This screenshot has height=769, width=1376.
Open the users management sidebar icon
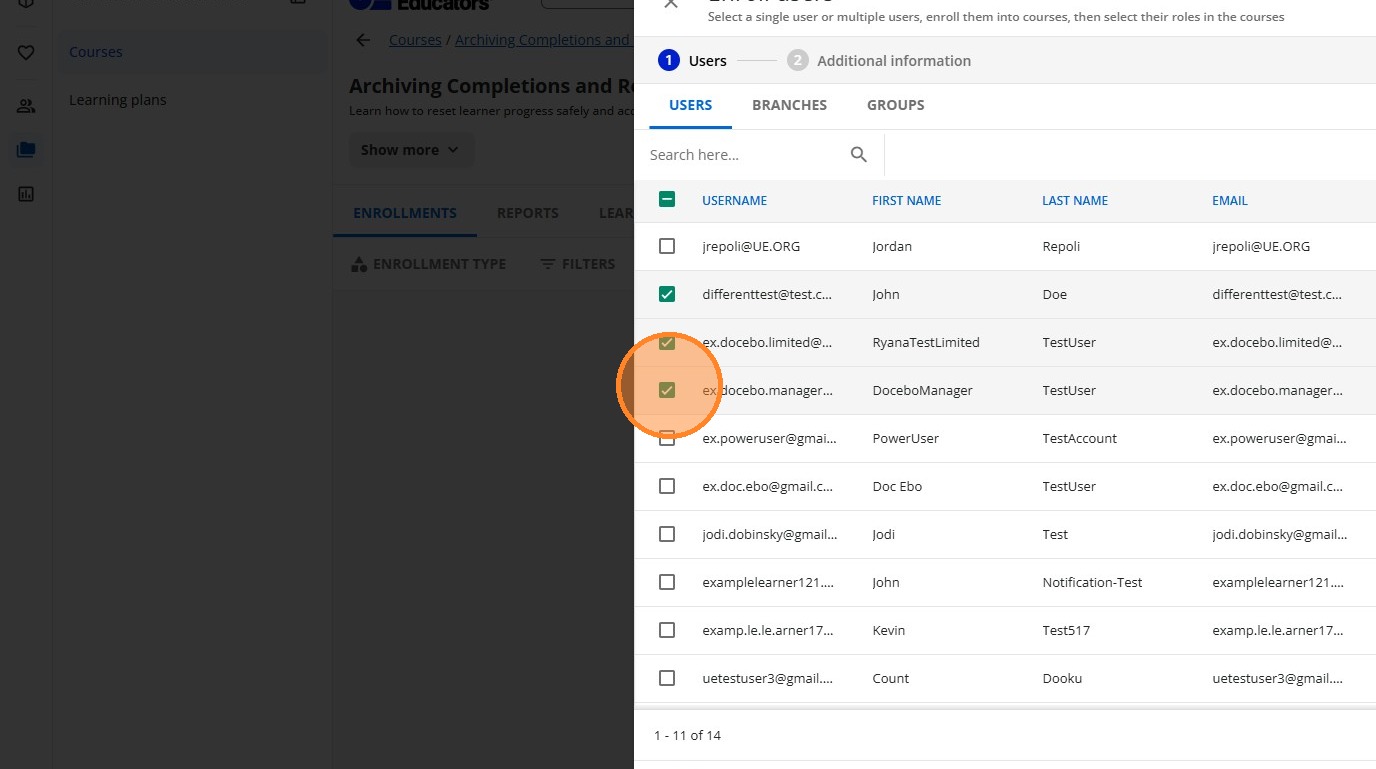pyautogui.click(x=26, y=106)
